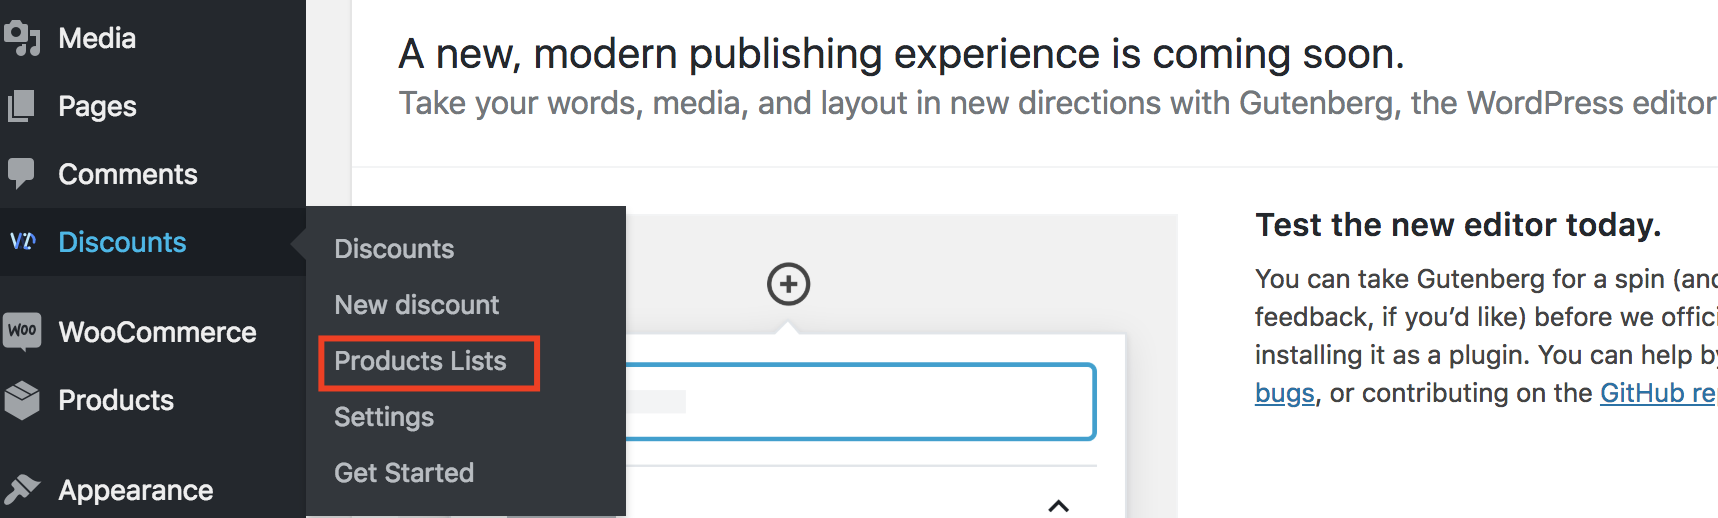Select New discount submenu entry
Screen dimensions: 1718x518
(416, 305)
